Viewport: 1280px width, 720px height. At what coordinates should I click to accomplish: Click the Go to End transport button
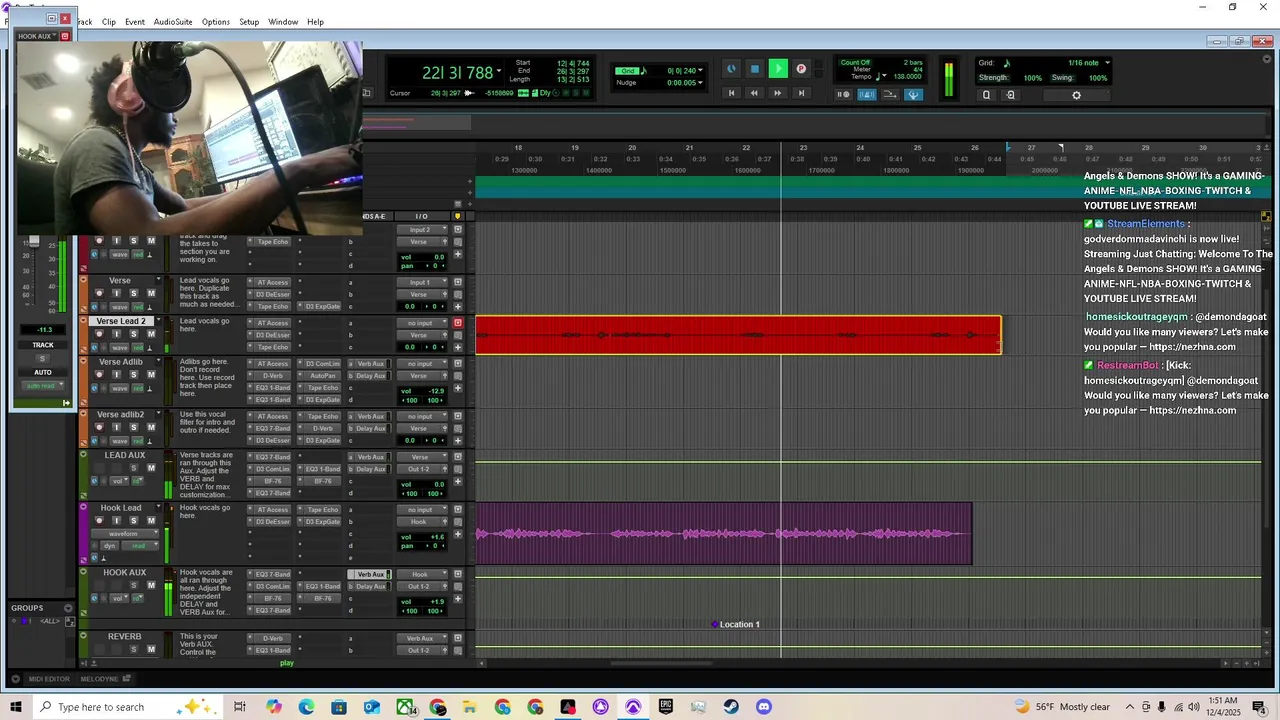tap(800, 93)
